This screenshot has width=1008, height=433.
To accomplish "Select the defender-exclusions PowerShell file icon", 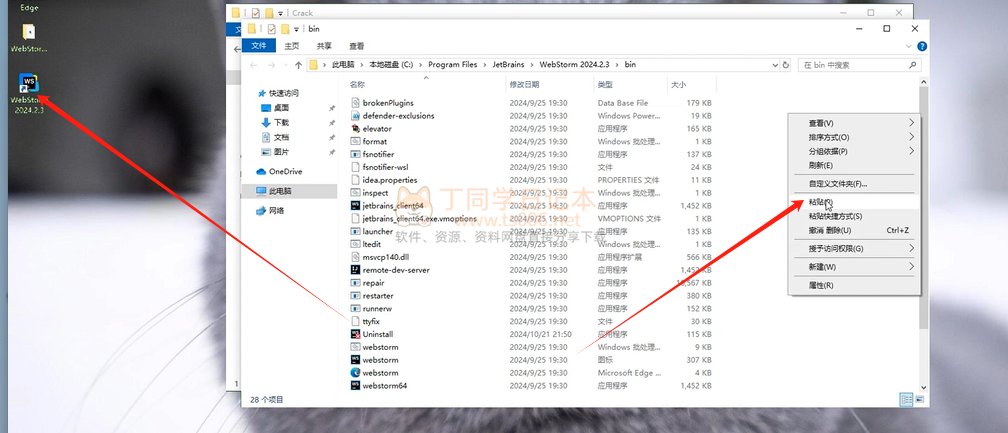I will pos(356,116).
